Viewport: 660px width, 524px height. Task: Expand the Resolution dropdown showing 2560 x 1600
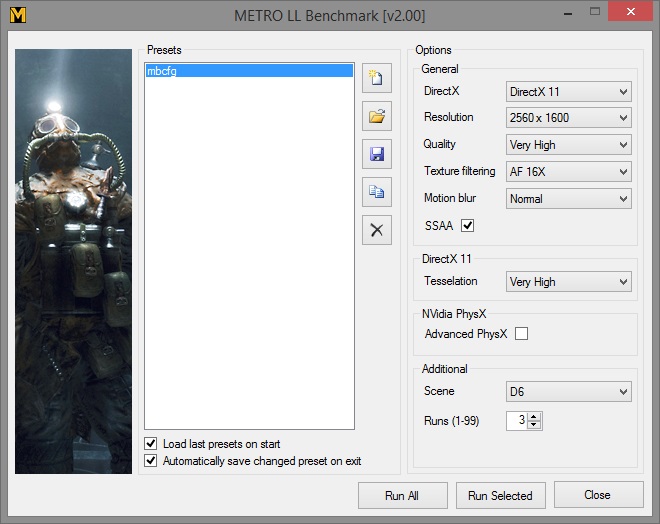click(x=569, y=118)
